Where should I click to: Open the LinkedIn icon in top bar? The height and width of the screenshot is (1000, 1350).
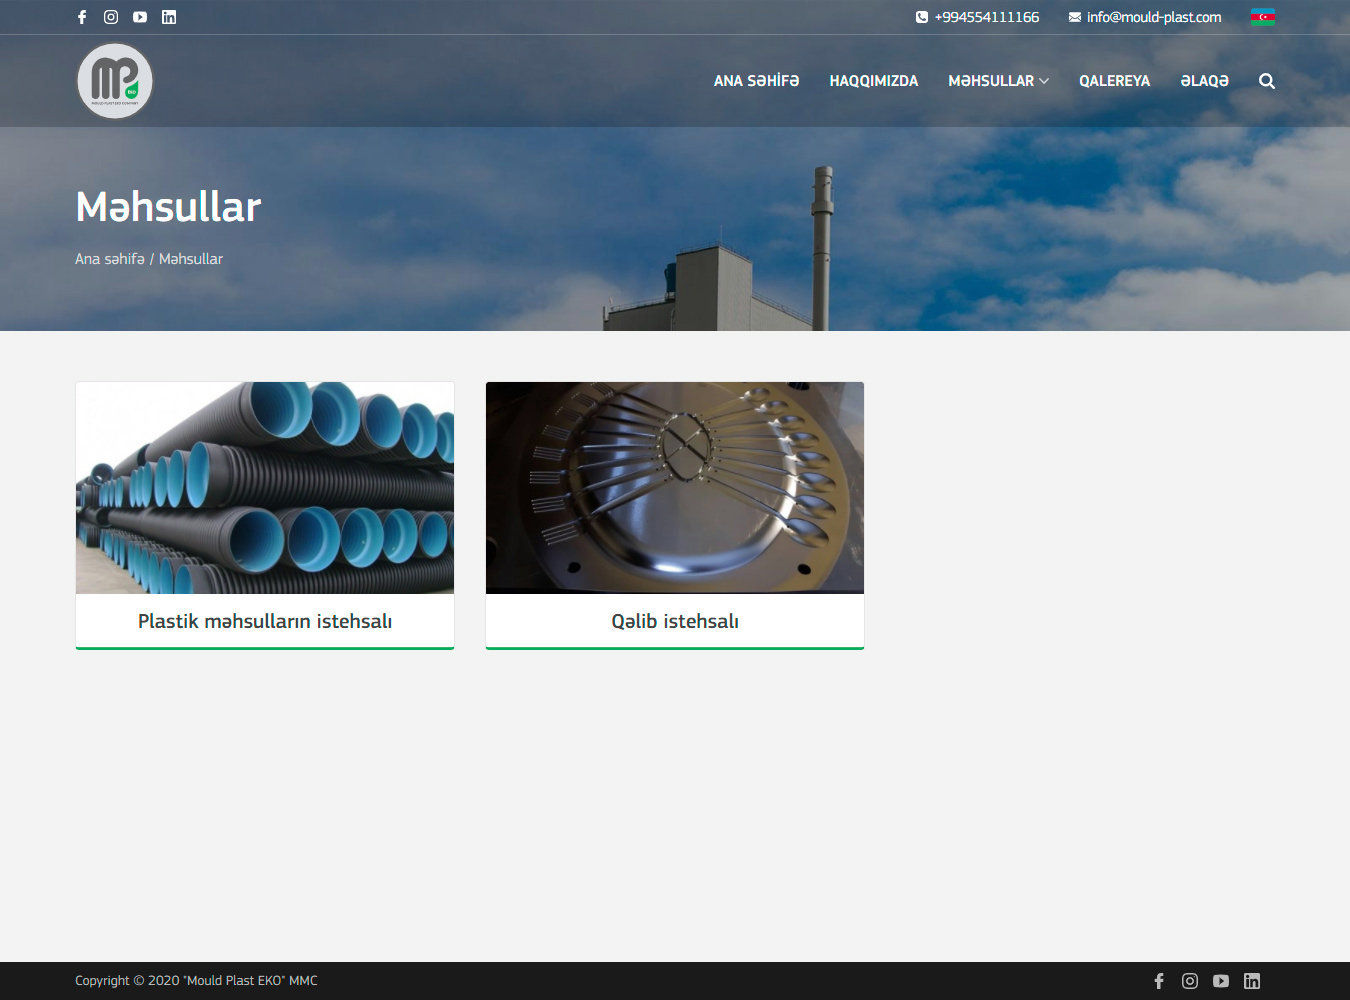point(169,17)
